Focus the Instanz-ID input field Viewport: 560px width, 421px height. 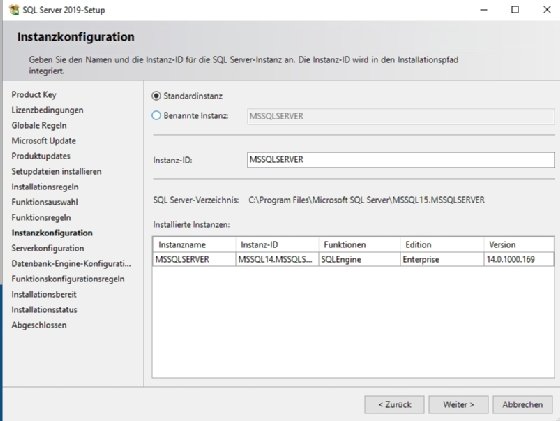coord(400,160)
